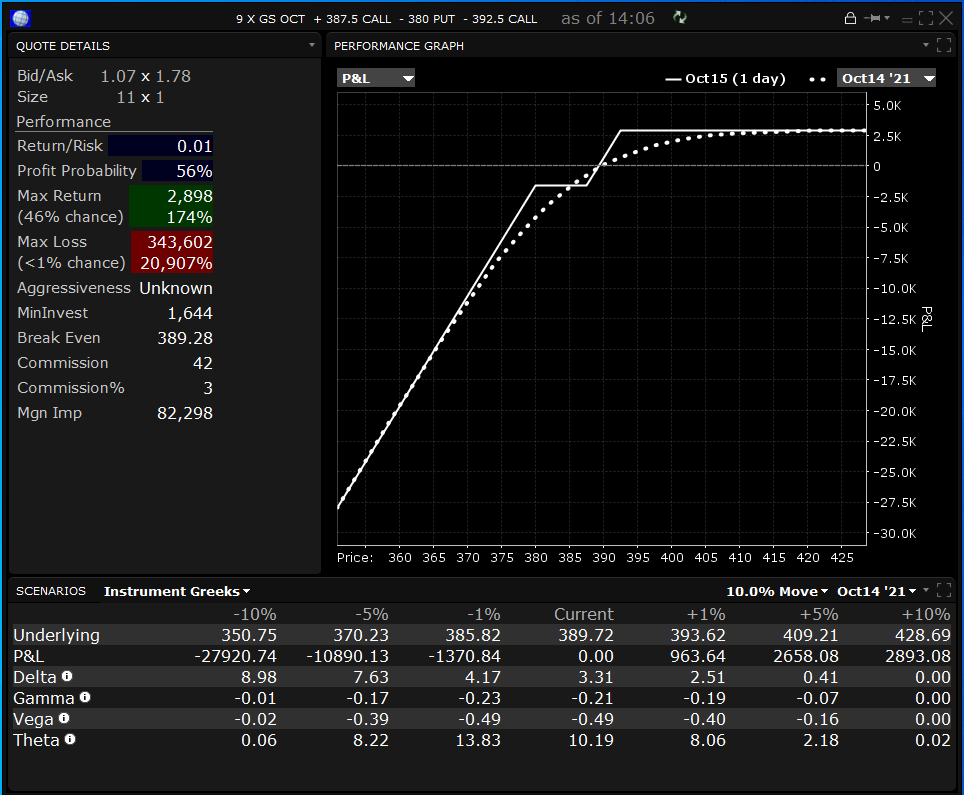The width and height of the screenshot is (964, 795).
Task: Click the Bid/Ask quote 1.07 x 1.78
Action: (146, 76)
